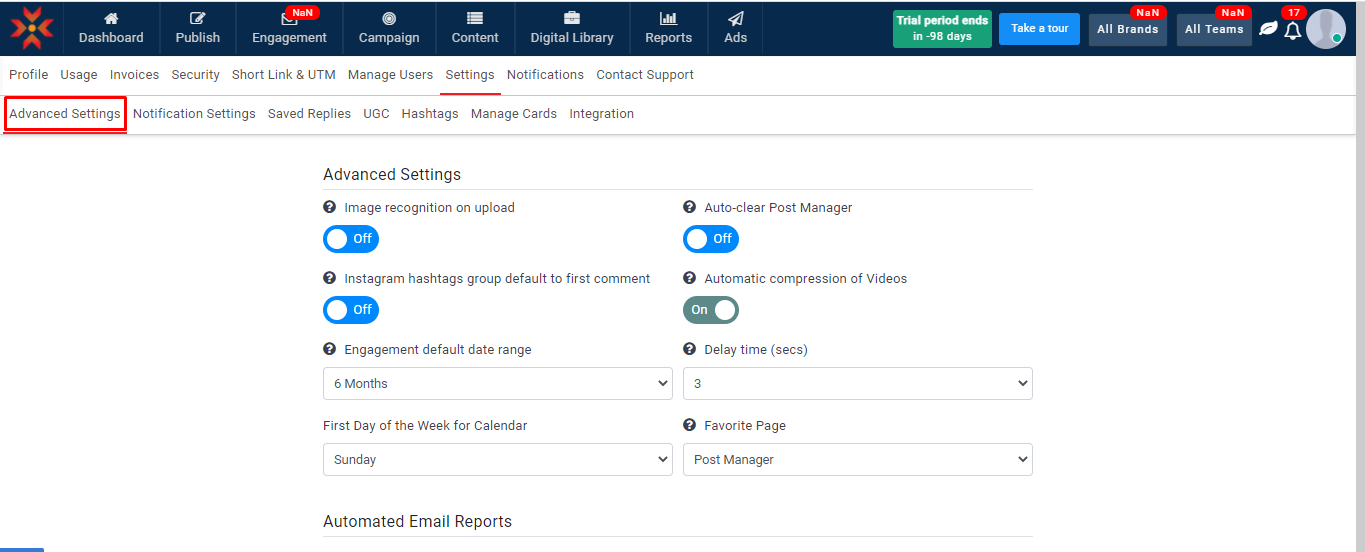The width and height of the screenshot is (1365, 552).
Task: Select the Favorite Page dropdown
Action: (x=857, y=460)
